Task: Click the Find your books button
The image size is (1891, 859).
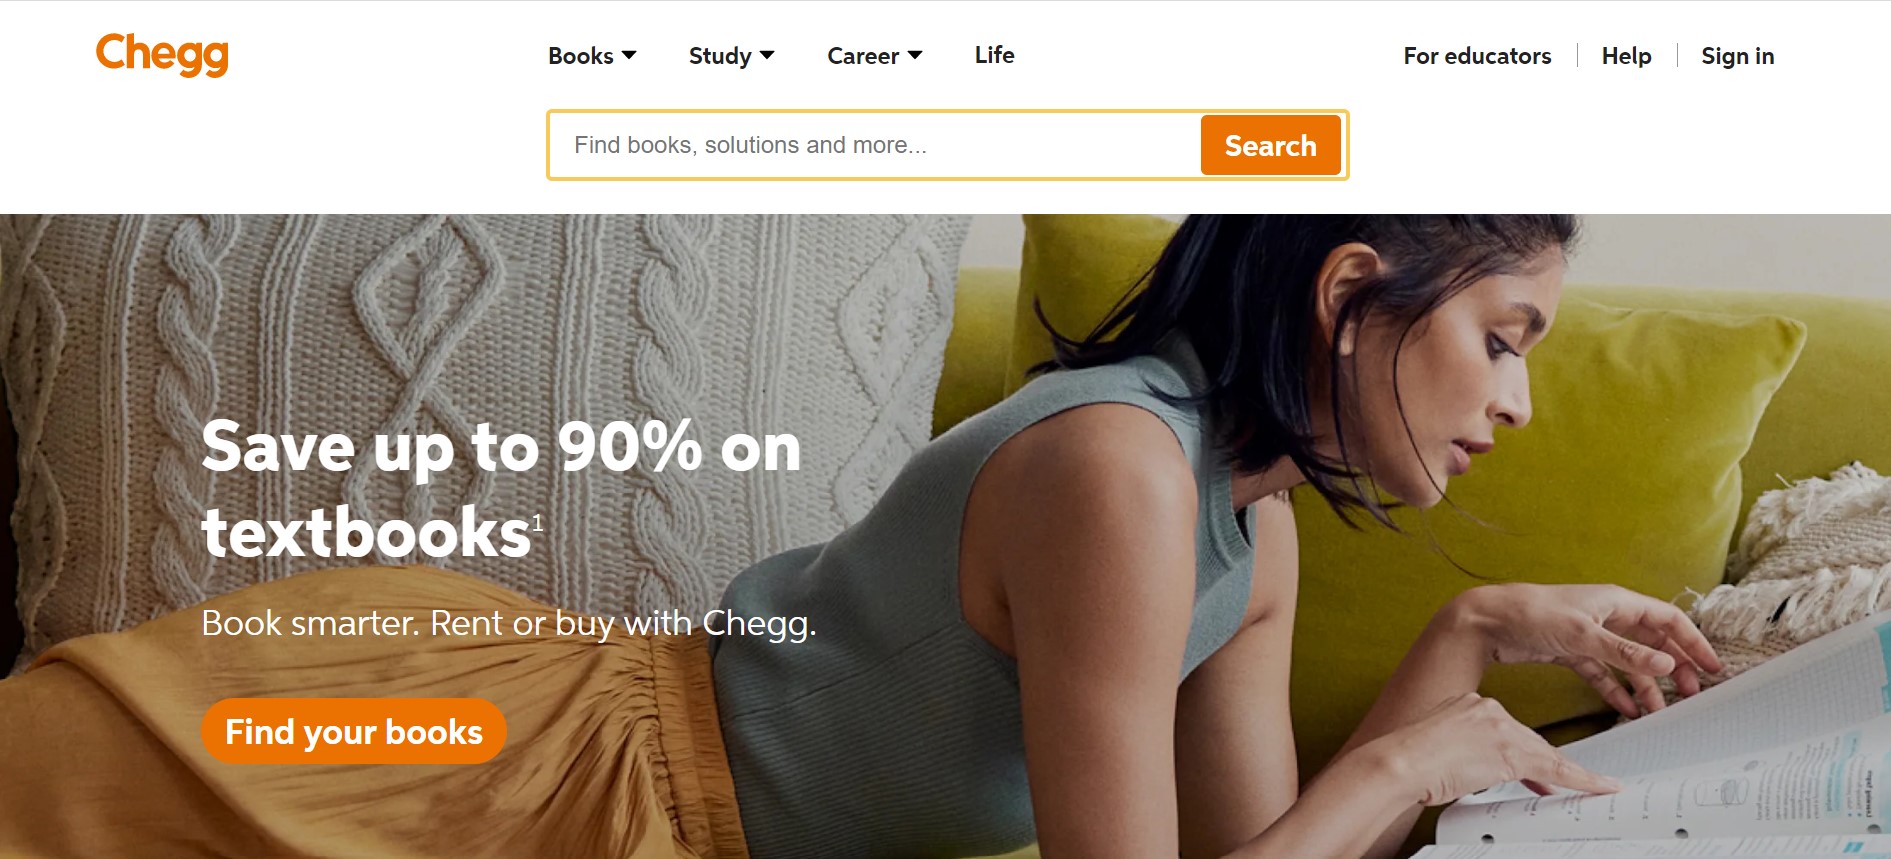Action: (354, 731)
